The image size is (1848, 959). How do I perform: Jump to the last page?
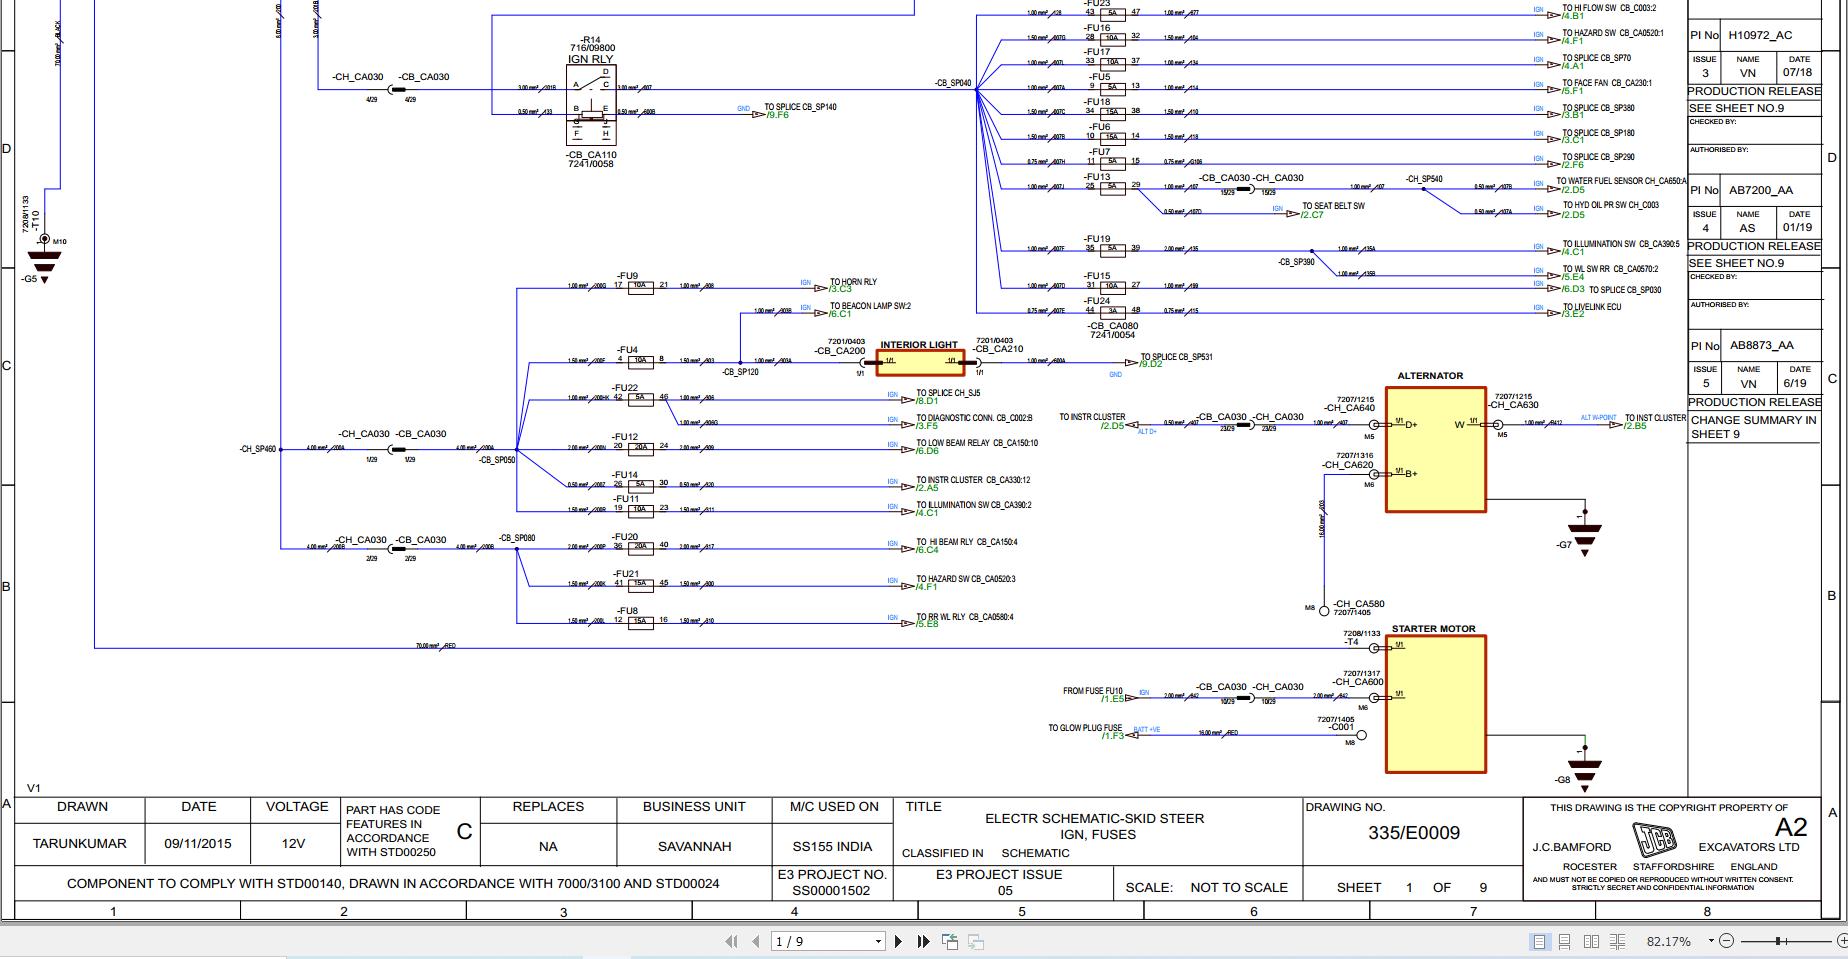[923, 941]
